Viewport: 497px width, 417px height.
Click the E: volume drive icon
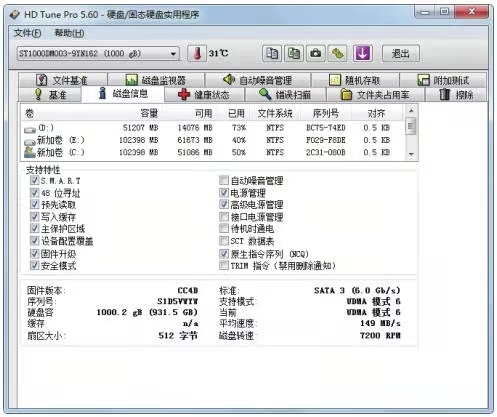[30, 142]
